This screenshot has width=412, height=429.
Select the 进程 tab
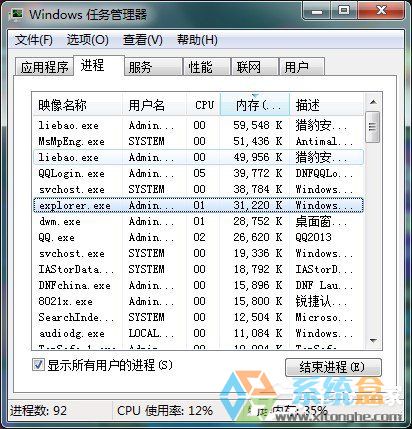(x=99, y=66)
